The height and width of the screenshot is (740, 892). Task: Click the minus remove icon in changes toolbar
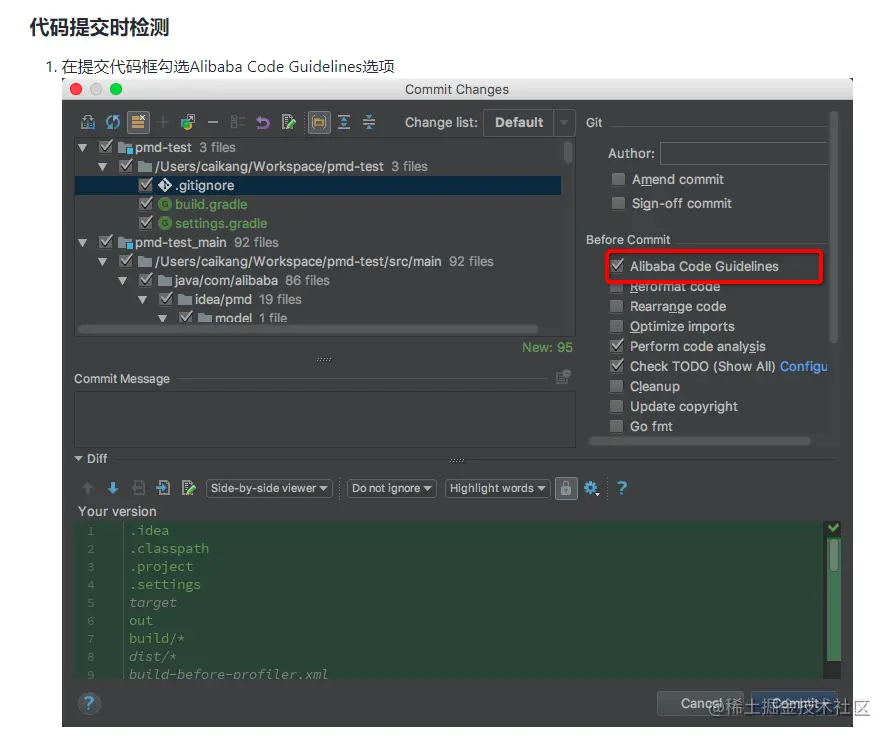tap(213, 122)
